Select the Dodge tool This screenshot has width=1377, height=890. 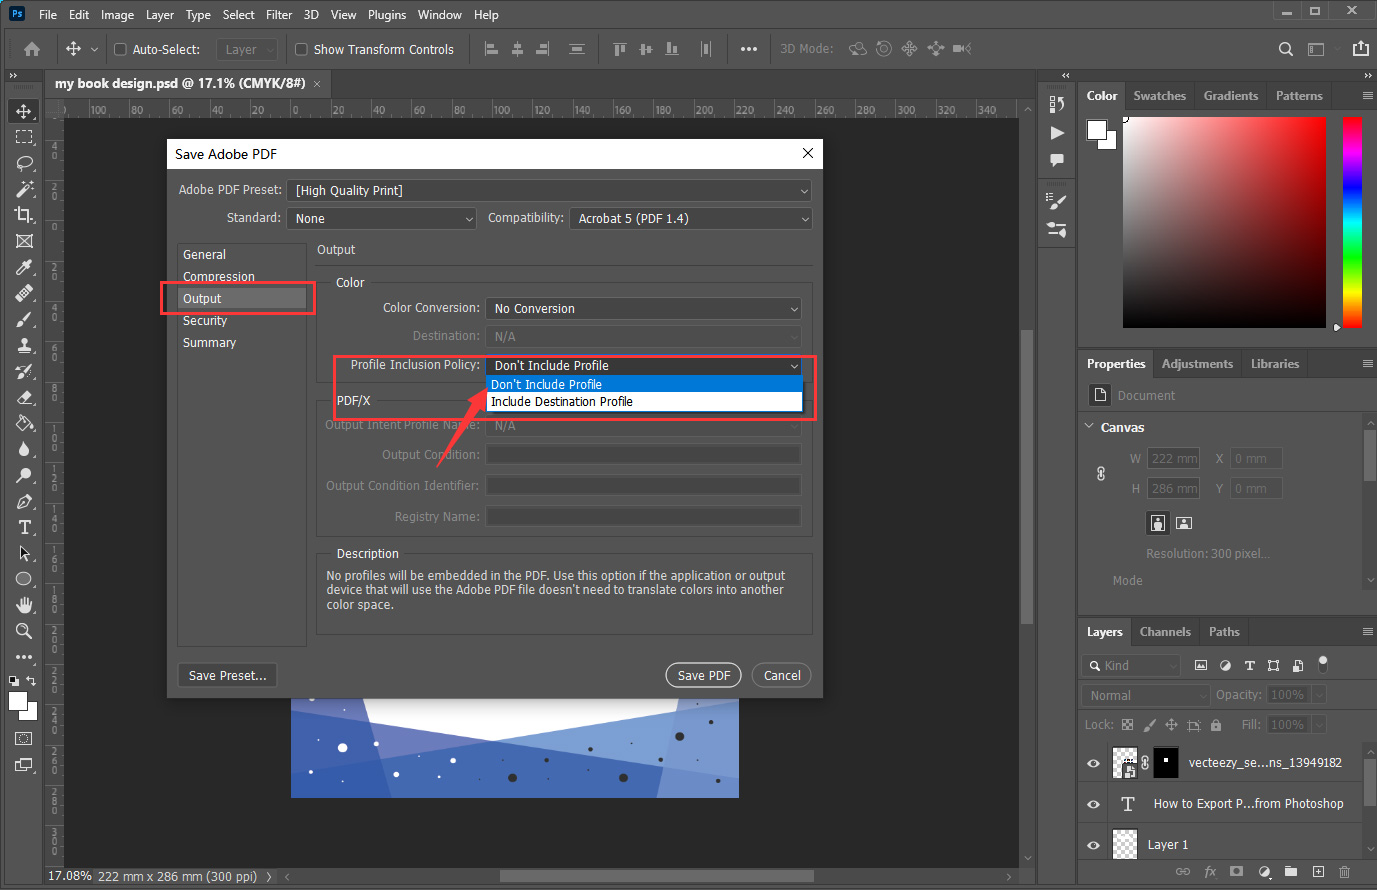coord(24,475)
